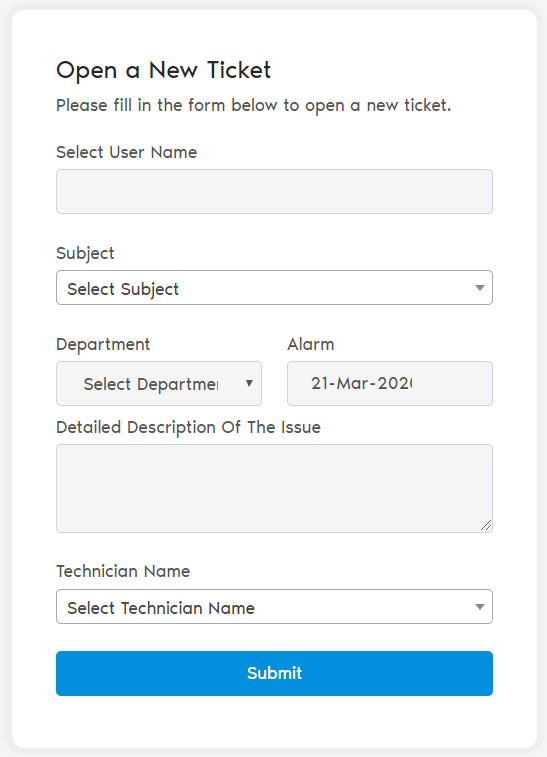Open the Select Department dropdown
Viewport: 547px width, 757px height.
coord(159,383)
